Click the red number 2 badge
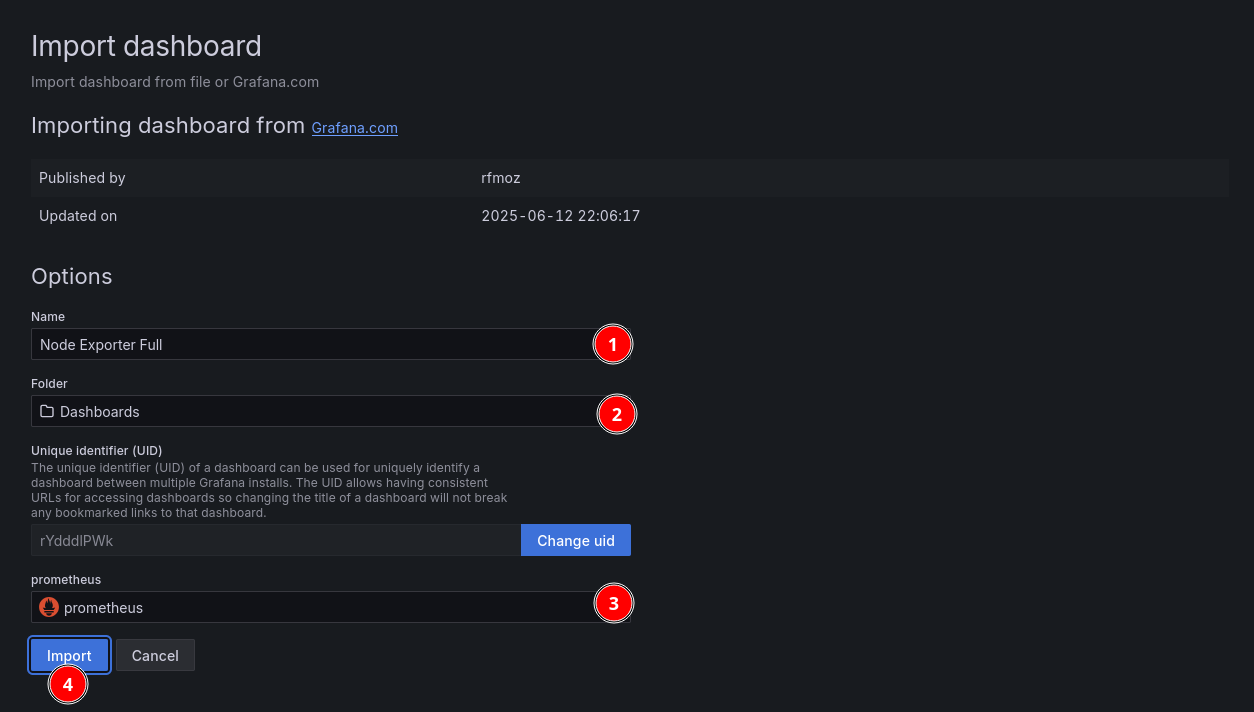The height and width of the screenshot is (712, 1254). point(616,414)
